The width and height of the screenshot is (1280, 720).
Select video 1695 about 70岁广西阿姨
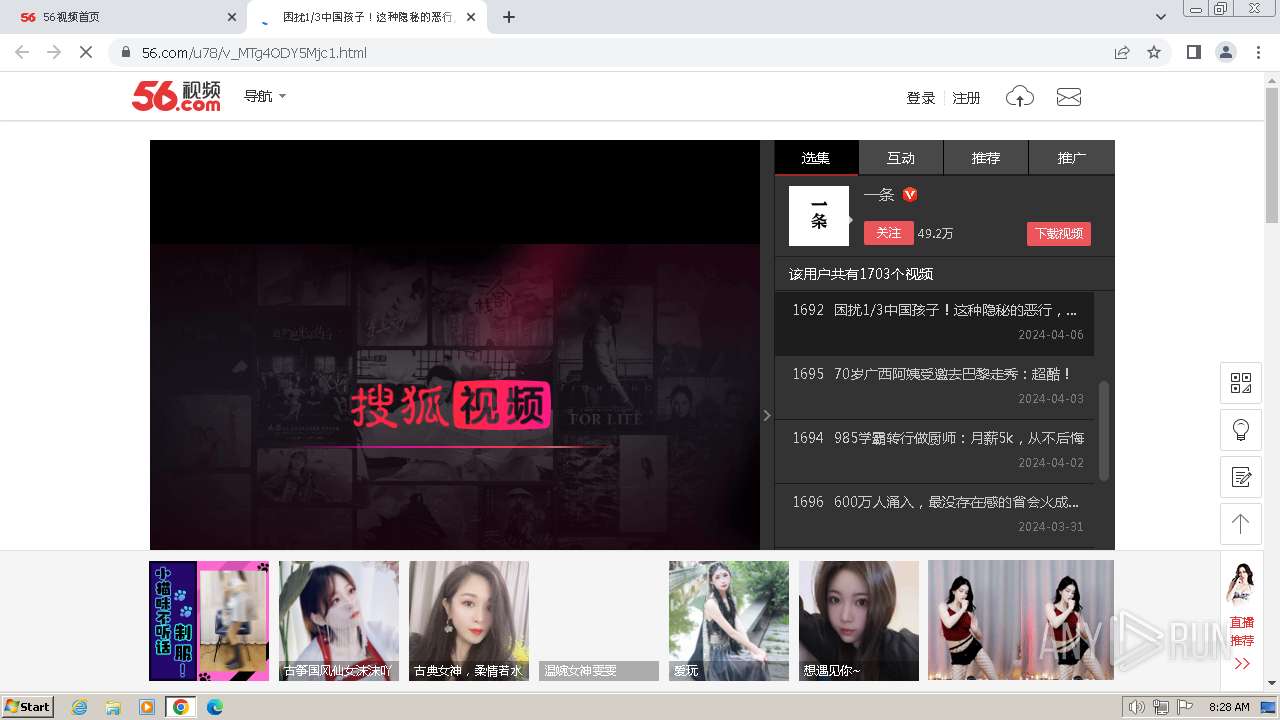[x=934, y=387]
